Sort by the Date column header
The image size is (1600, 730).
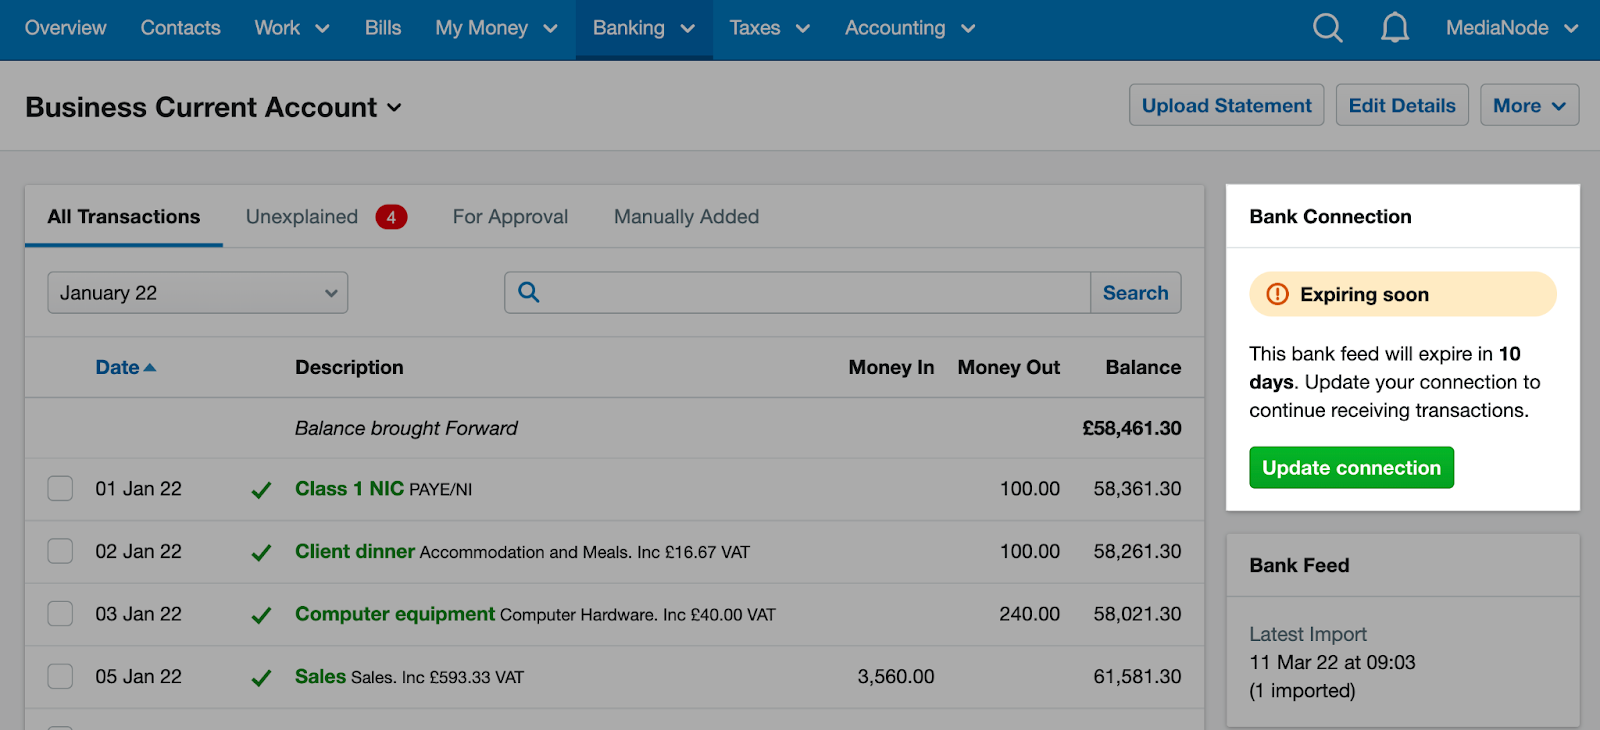click(117, 368)
